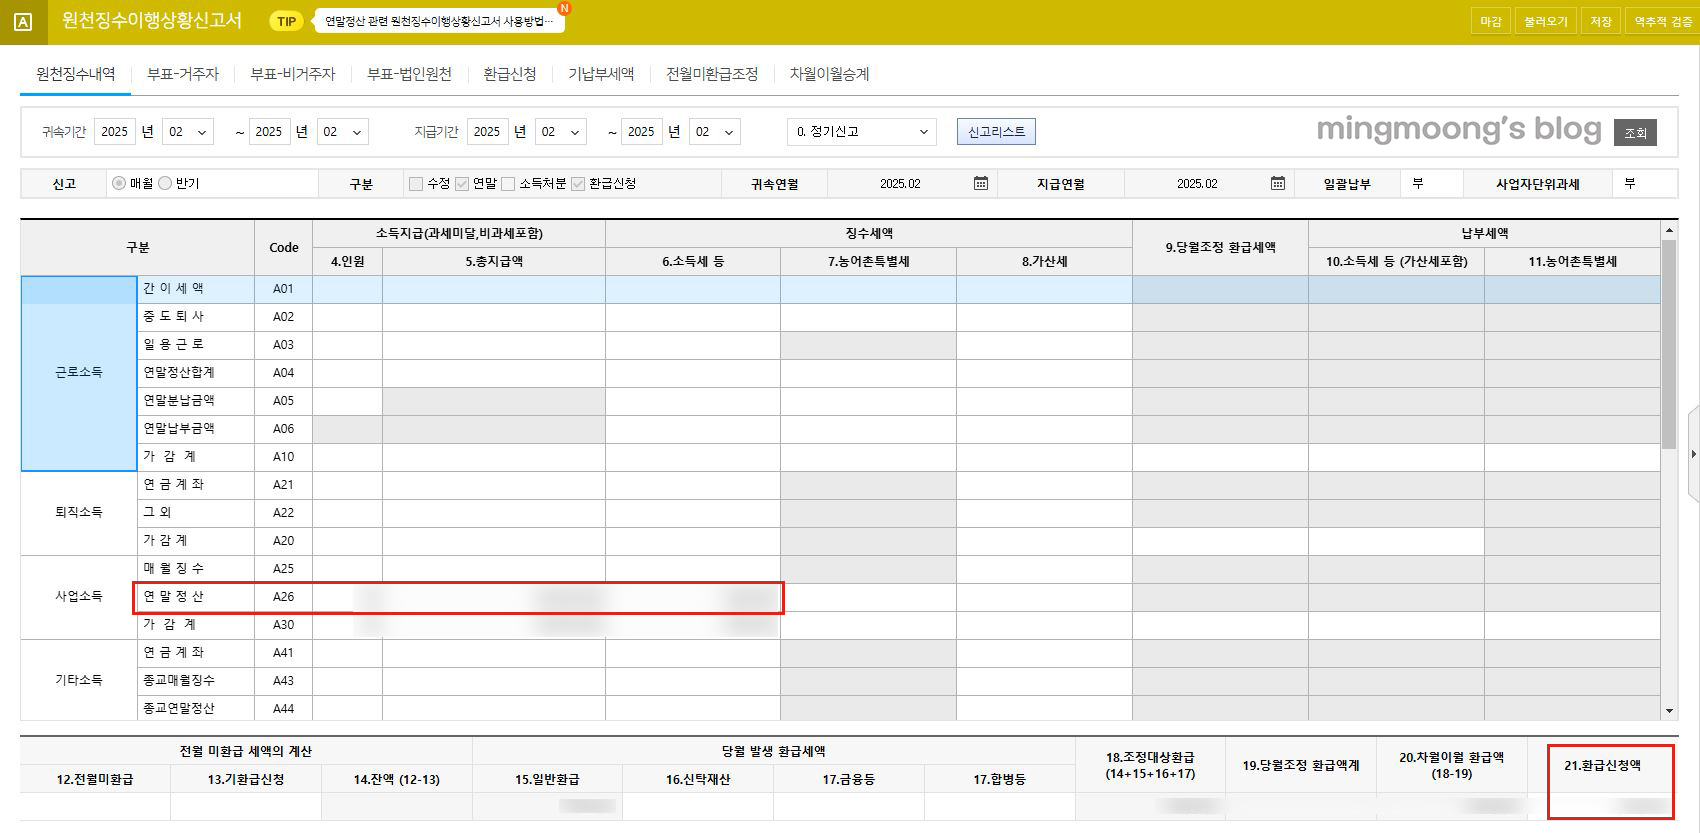Click 지급기간 start year field
The height and width of the screenshot is (833, 1700).
(487, 132)
